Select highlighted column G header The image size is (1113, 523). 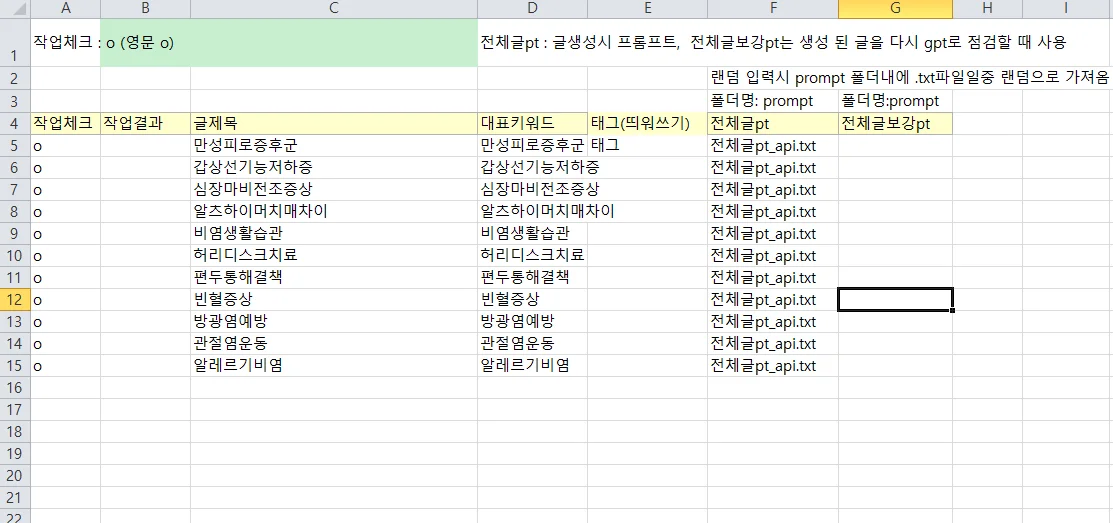coord(895,8)
